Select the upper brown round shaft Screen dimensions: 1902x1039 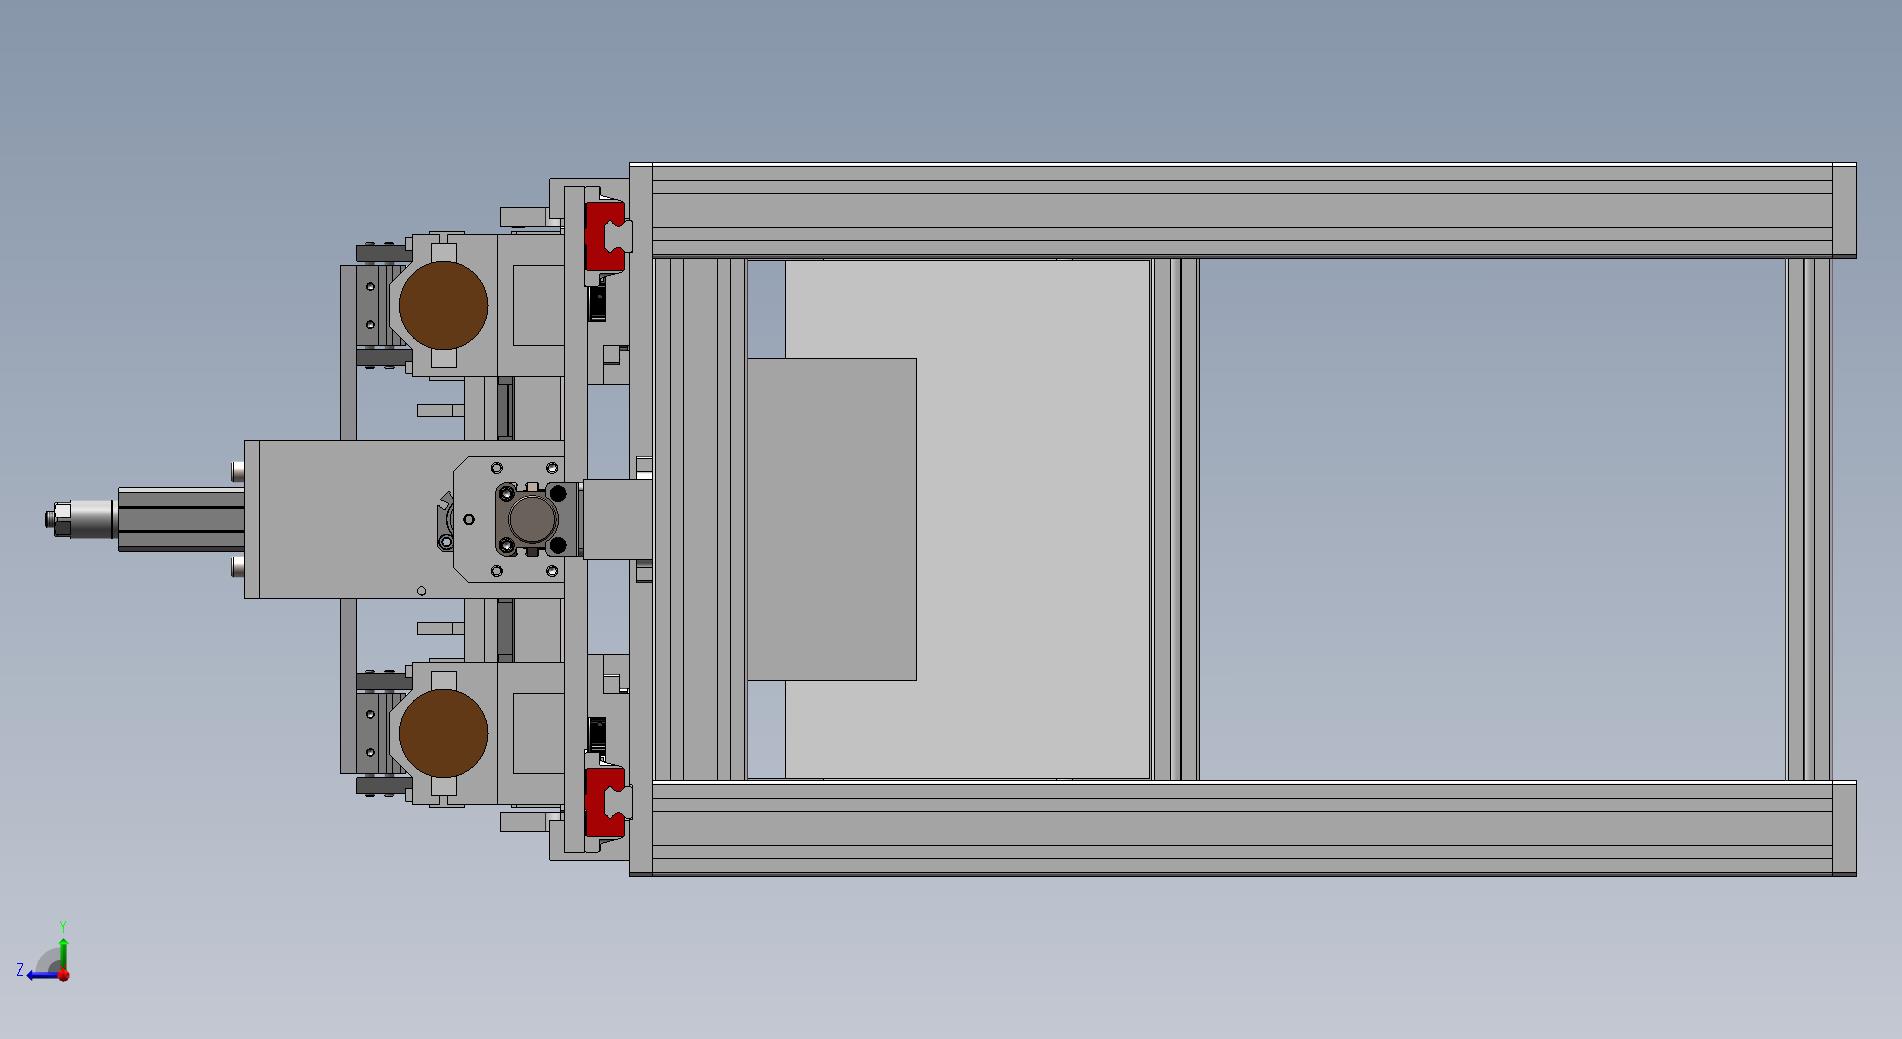point(443,305)
